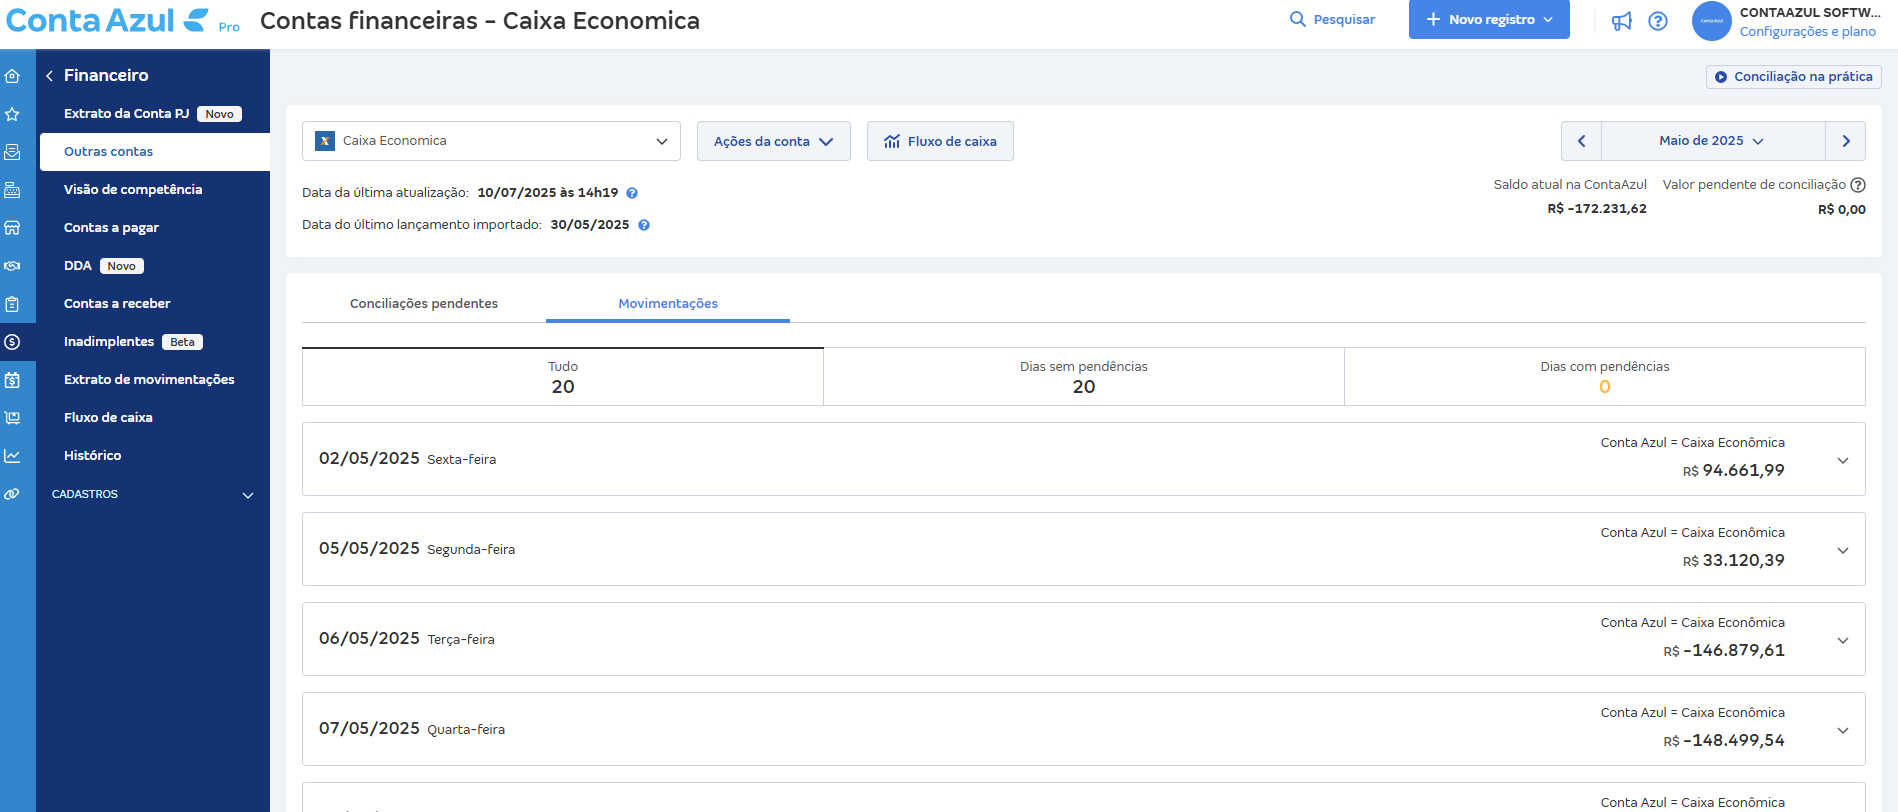Open the Novo registro dropdown button
The height and width of the screenshot is (812, 1898).
1489,20
